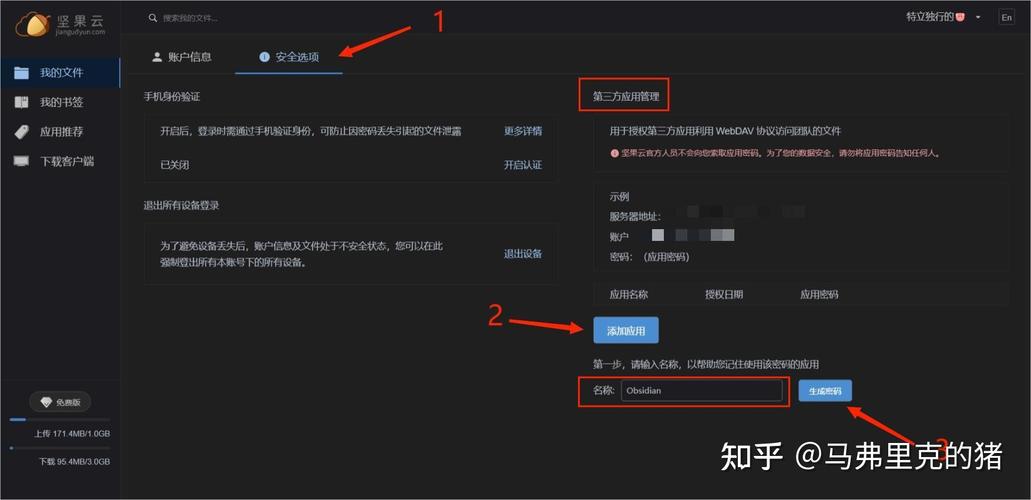The height and width of the screenshot is (500, 1031).
Task: Click the monitor icon beside 下载客户端
Action: tap(22, 161)
